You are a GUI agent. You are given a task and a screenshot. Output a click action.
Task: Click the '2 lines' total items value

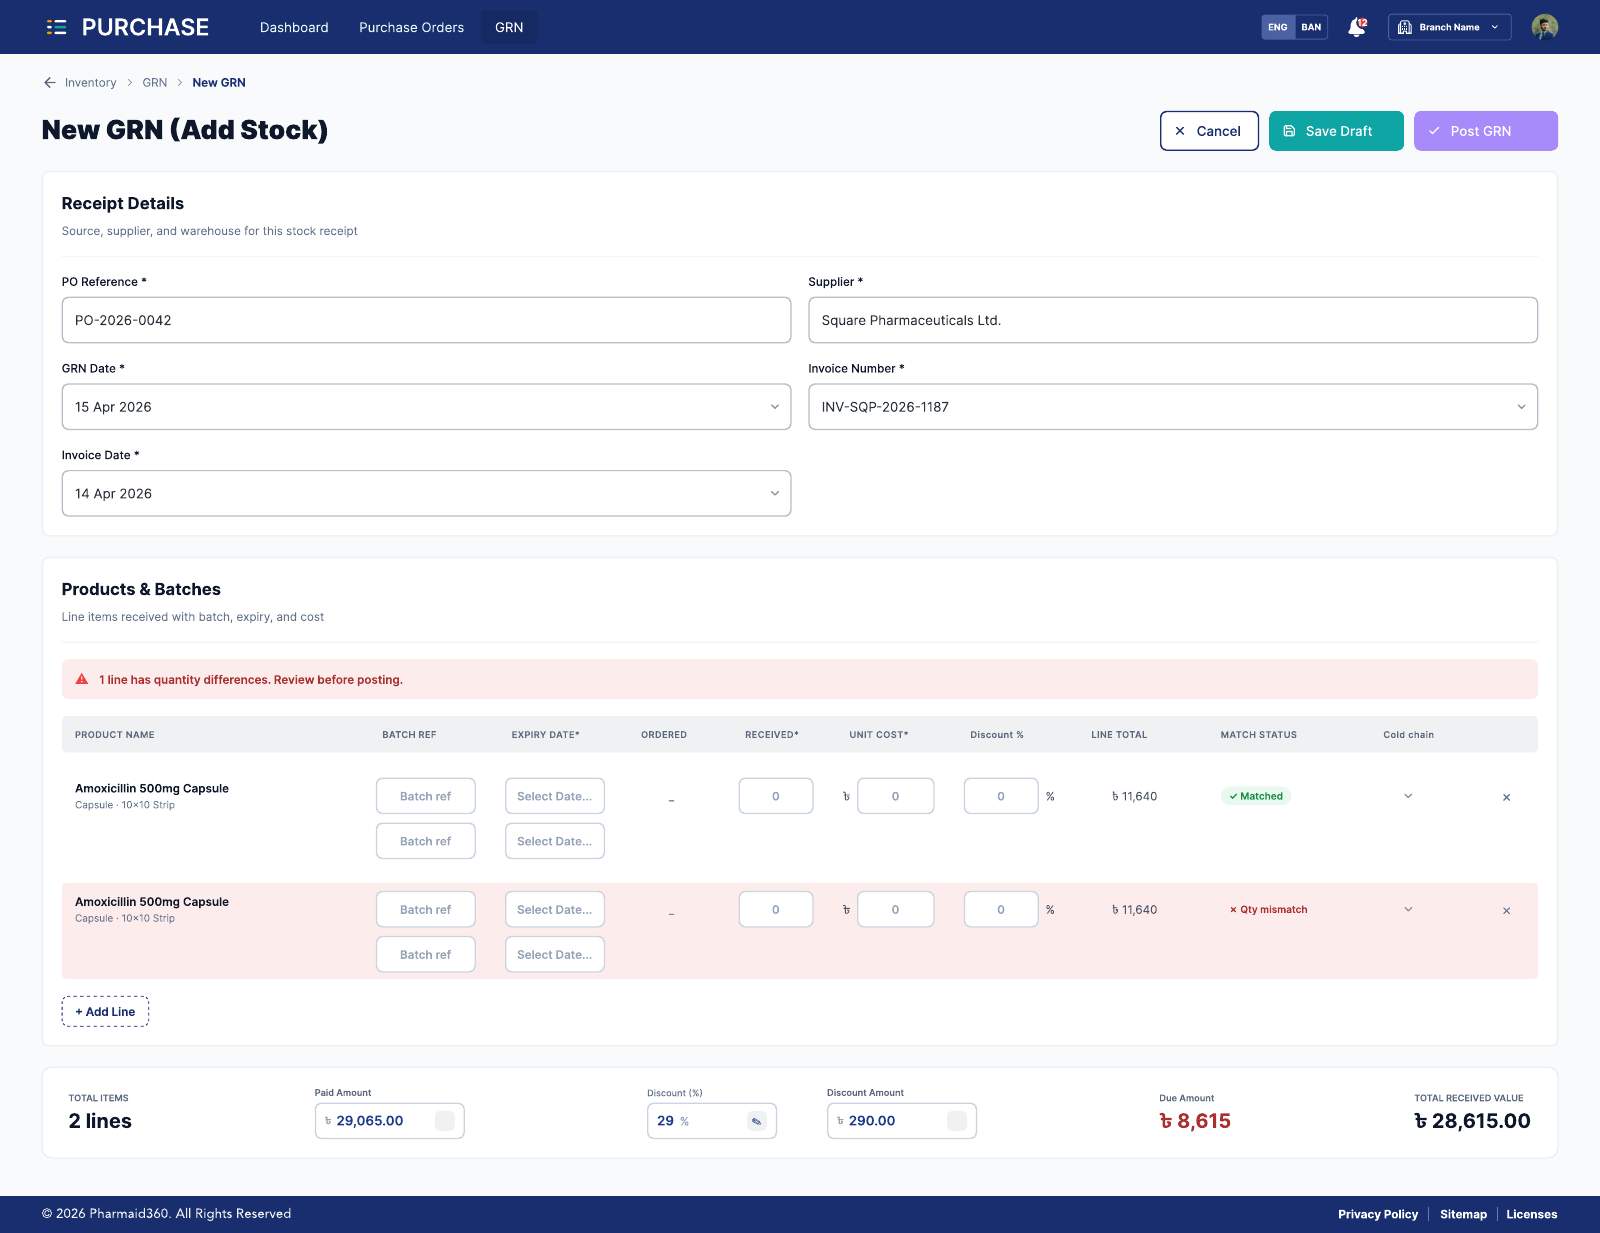100,1121
